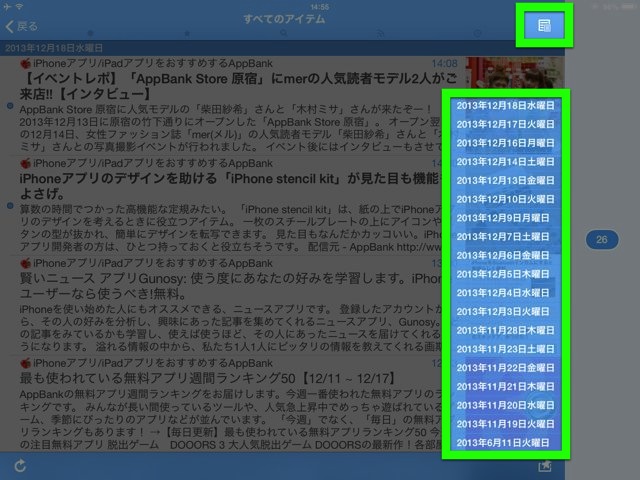
Task: Tap AppBank apple icon on Gunosy article
Action: (x=25, y=263)
